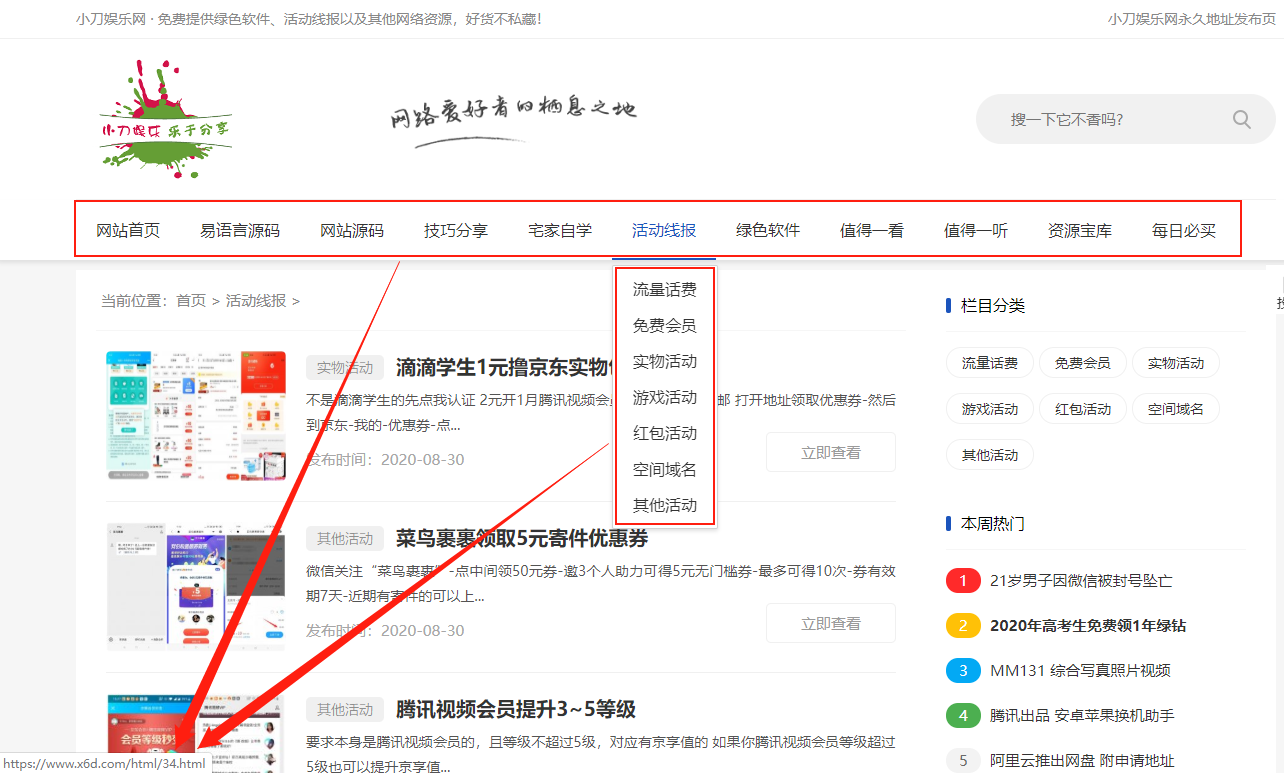
Task: Open the 小刀娱乐 site logo
Action: point(166,118)
